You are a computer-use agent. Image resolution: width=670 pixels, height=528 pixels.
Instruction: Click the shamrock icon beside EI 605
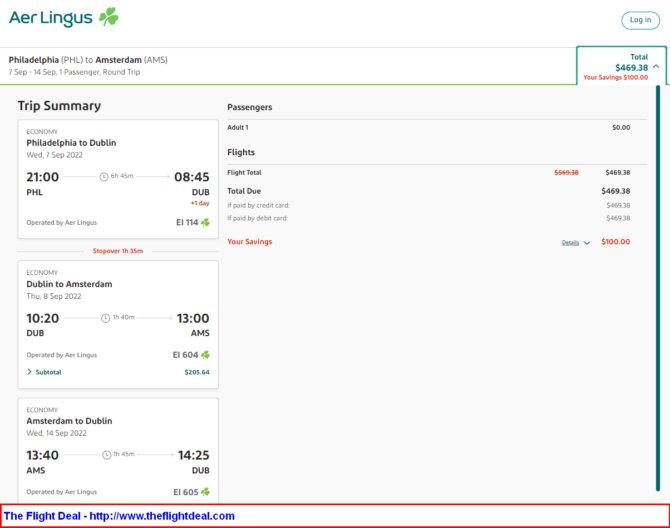click(206, 492)
